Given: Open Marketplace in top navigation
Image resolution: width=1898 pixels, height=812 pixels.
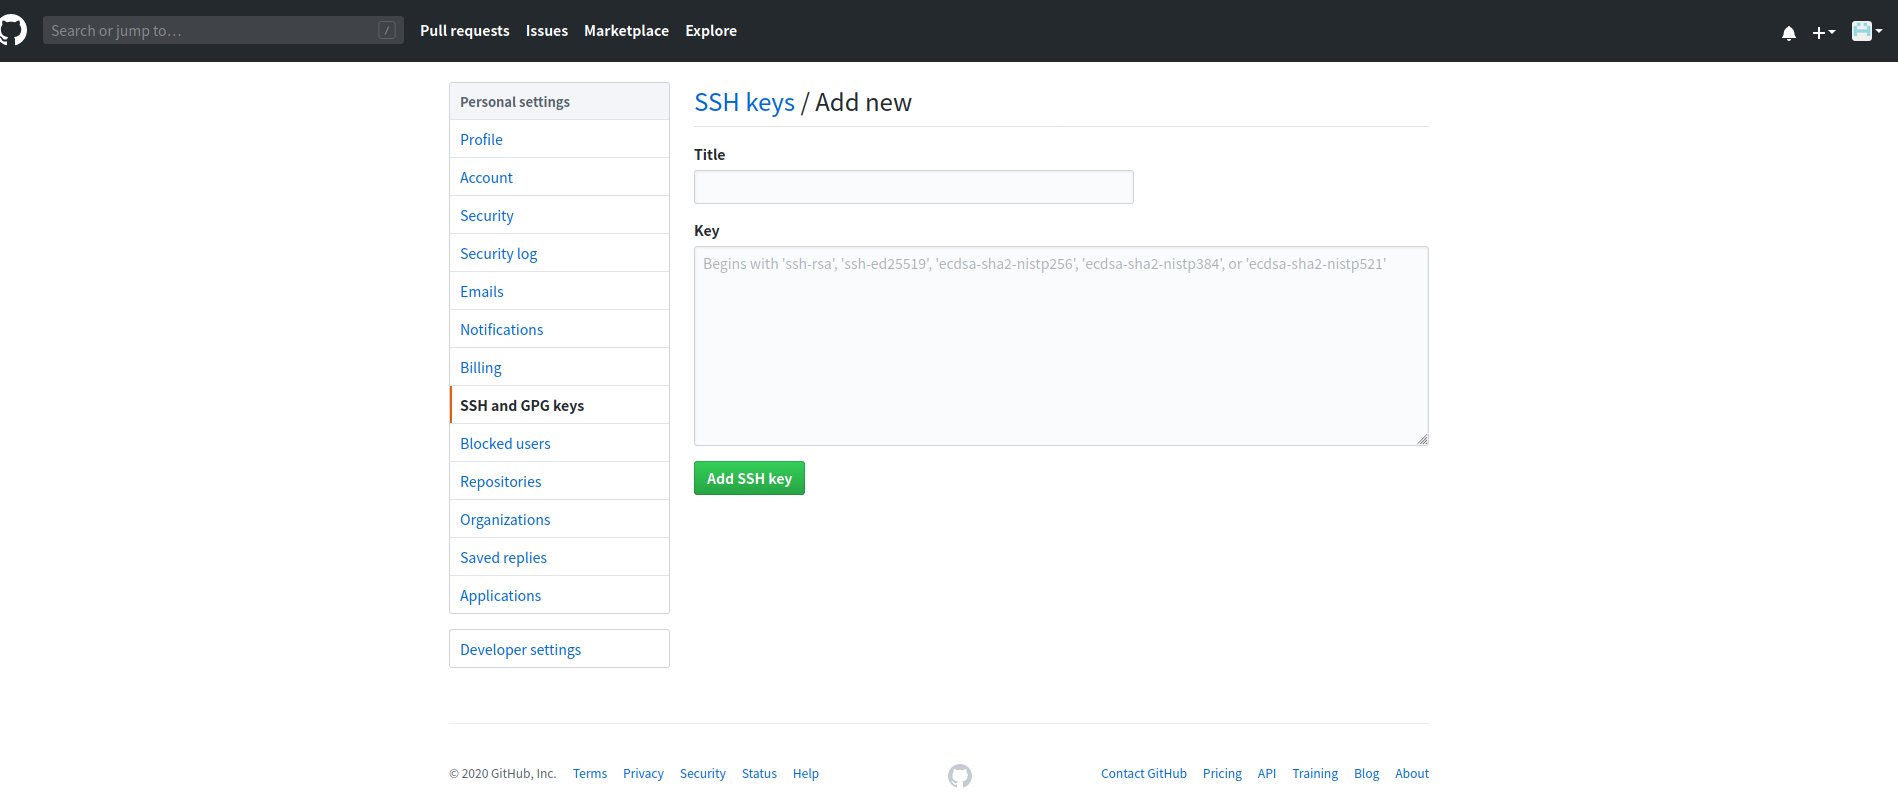Looking at the screenshot, I should [x=627, y=31].
